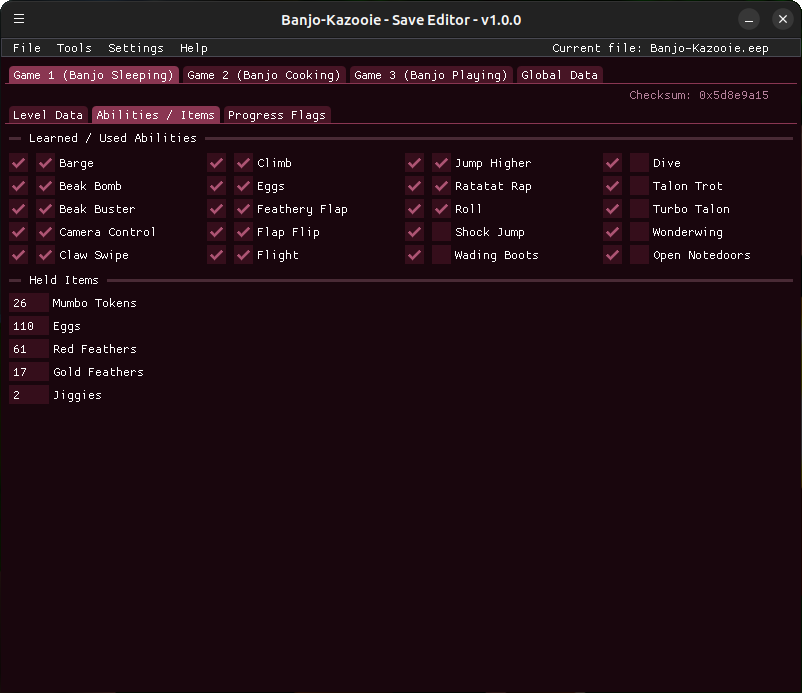Switch to Game 3 (Banjo Playing) tab
The height and width of the screenshot is (693, 802).
coord(431,75)
